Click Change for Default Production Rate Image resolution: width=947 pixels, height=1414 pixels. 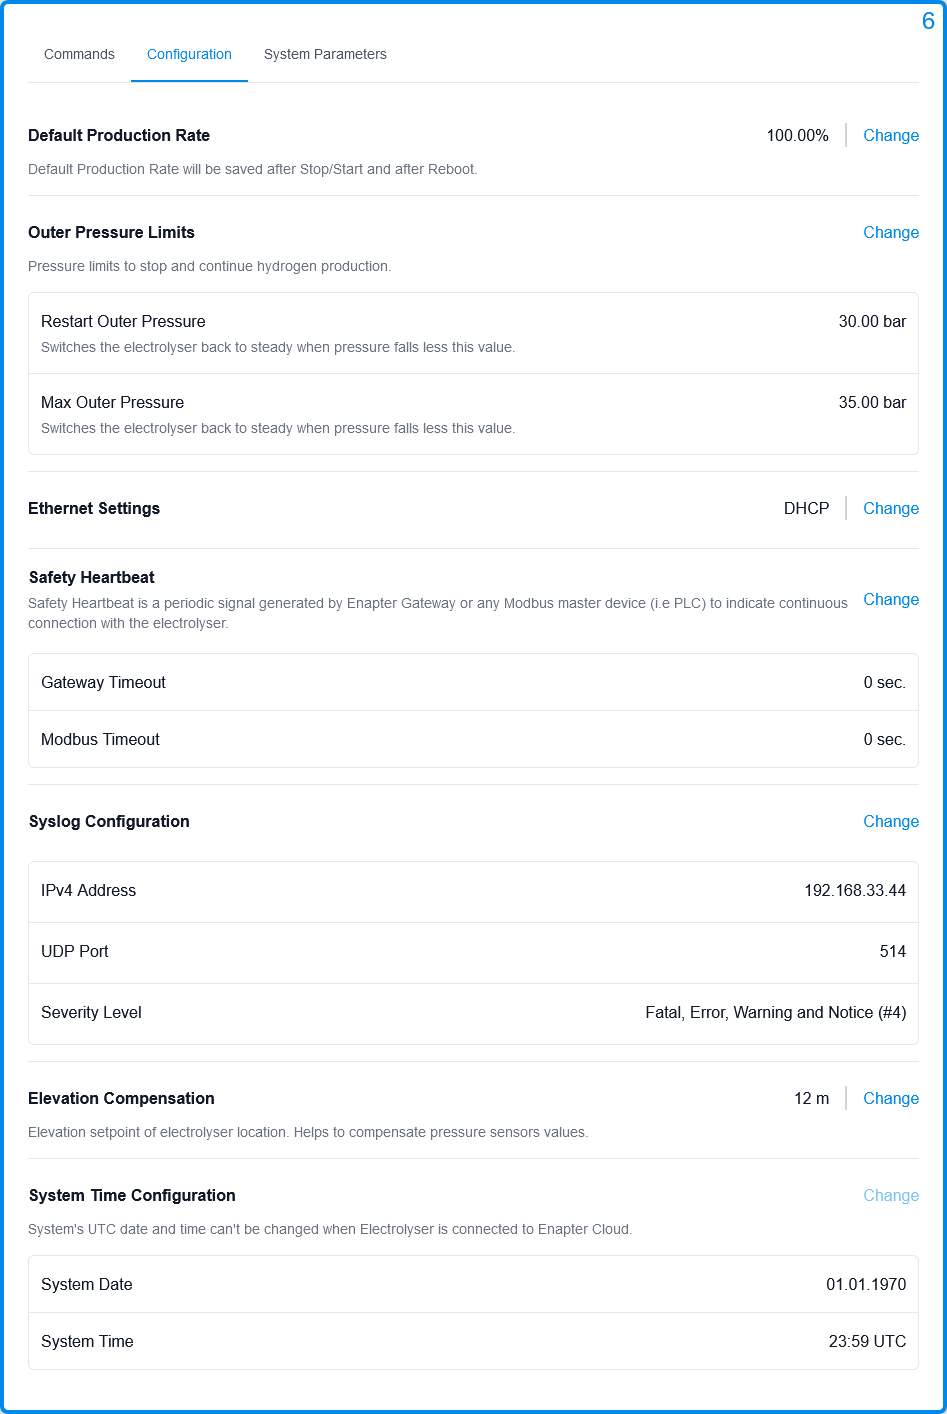(890, 135)
